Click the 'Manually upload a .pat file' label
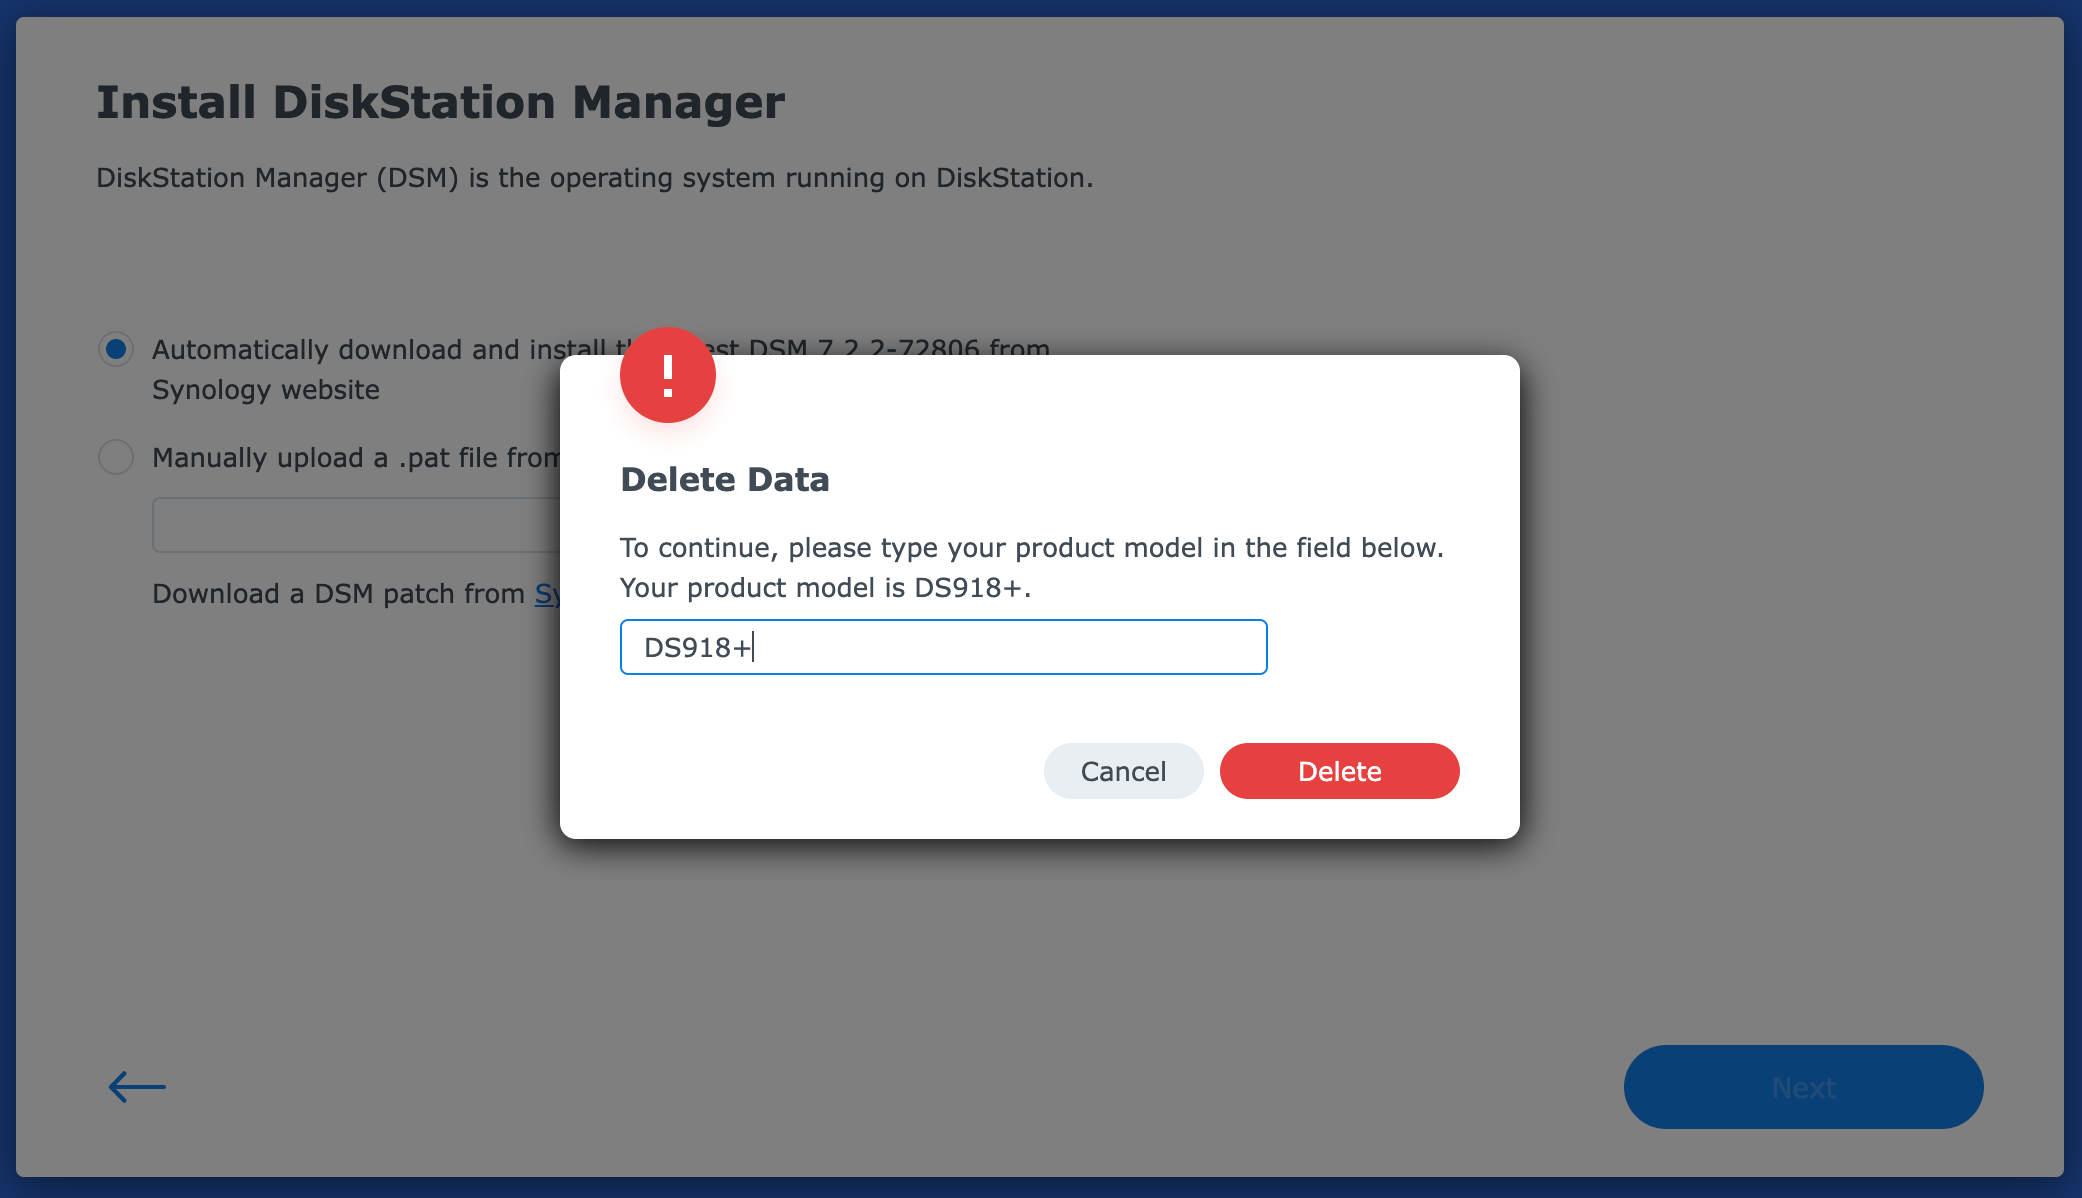Image resolution: width=2082 pixels, height=1198 pixels. click(x=354, y=458)
